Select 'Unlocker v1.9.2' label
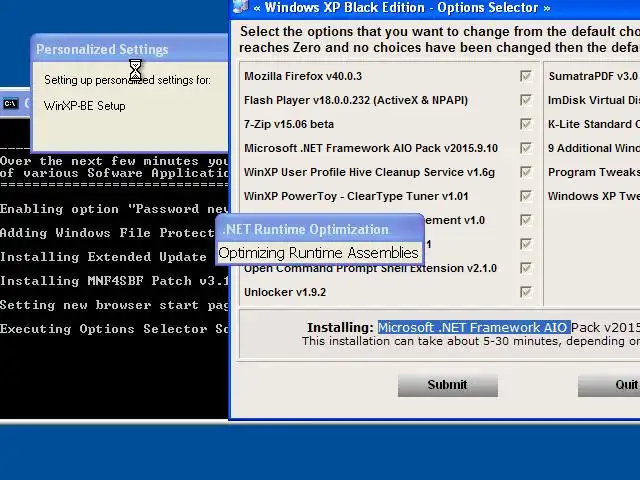Image resolution: width=640 pixels, height=480 pixels. point(285,292)
